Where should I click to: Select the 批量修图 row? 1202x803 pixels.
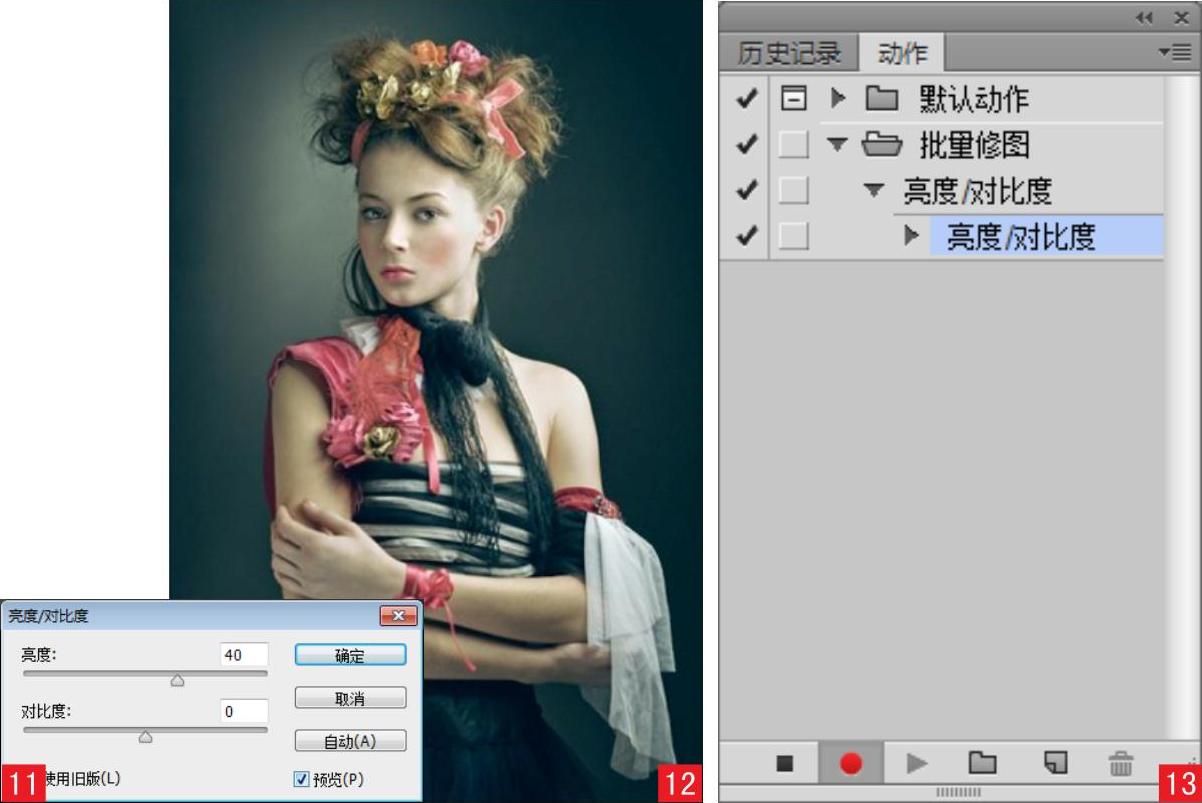pos(992,145)
